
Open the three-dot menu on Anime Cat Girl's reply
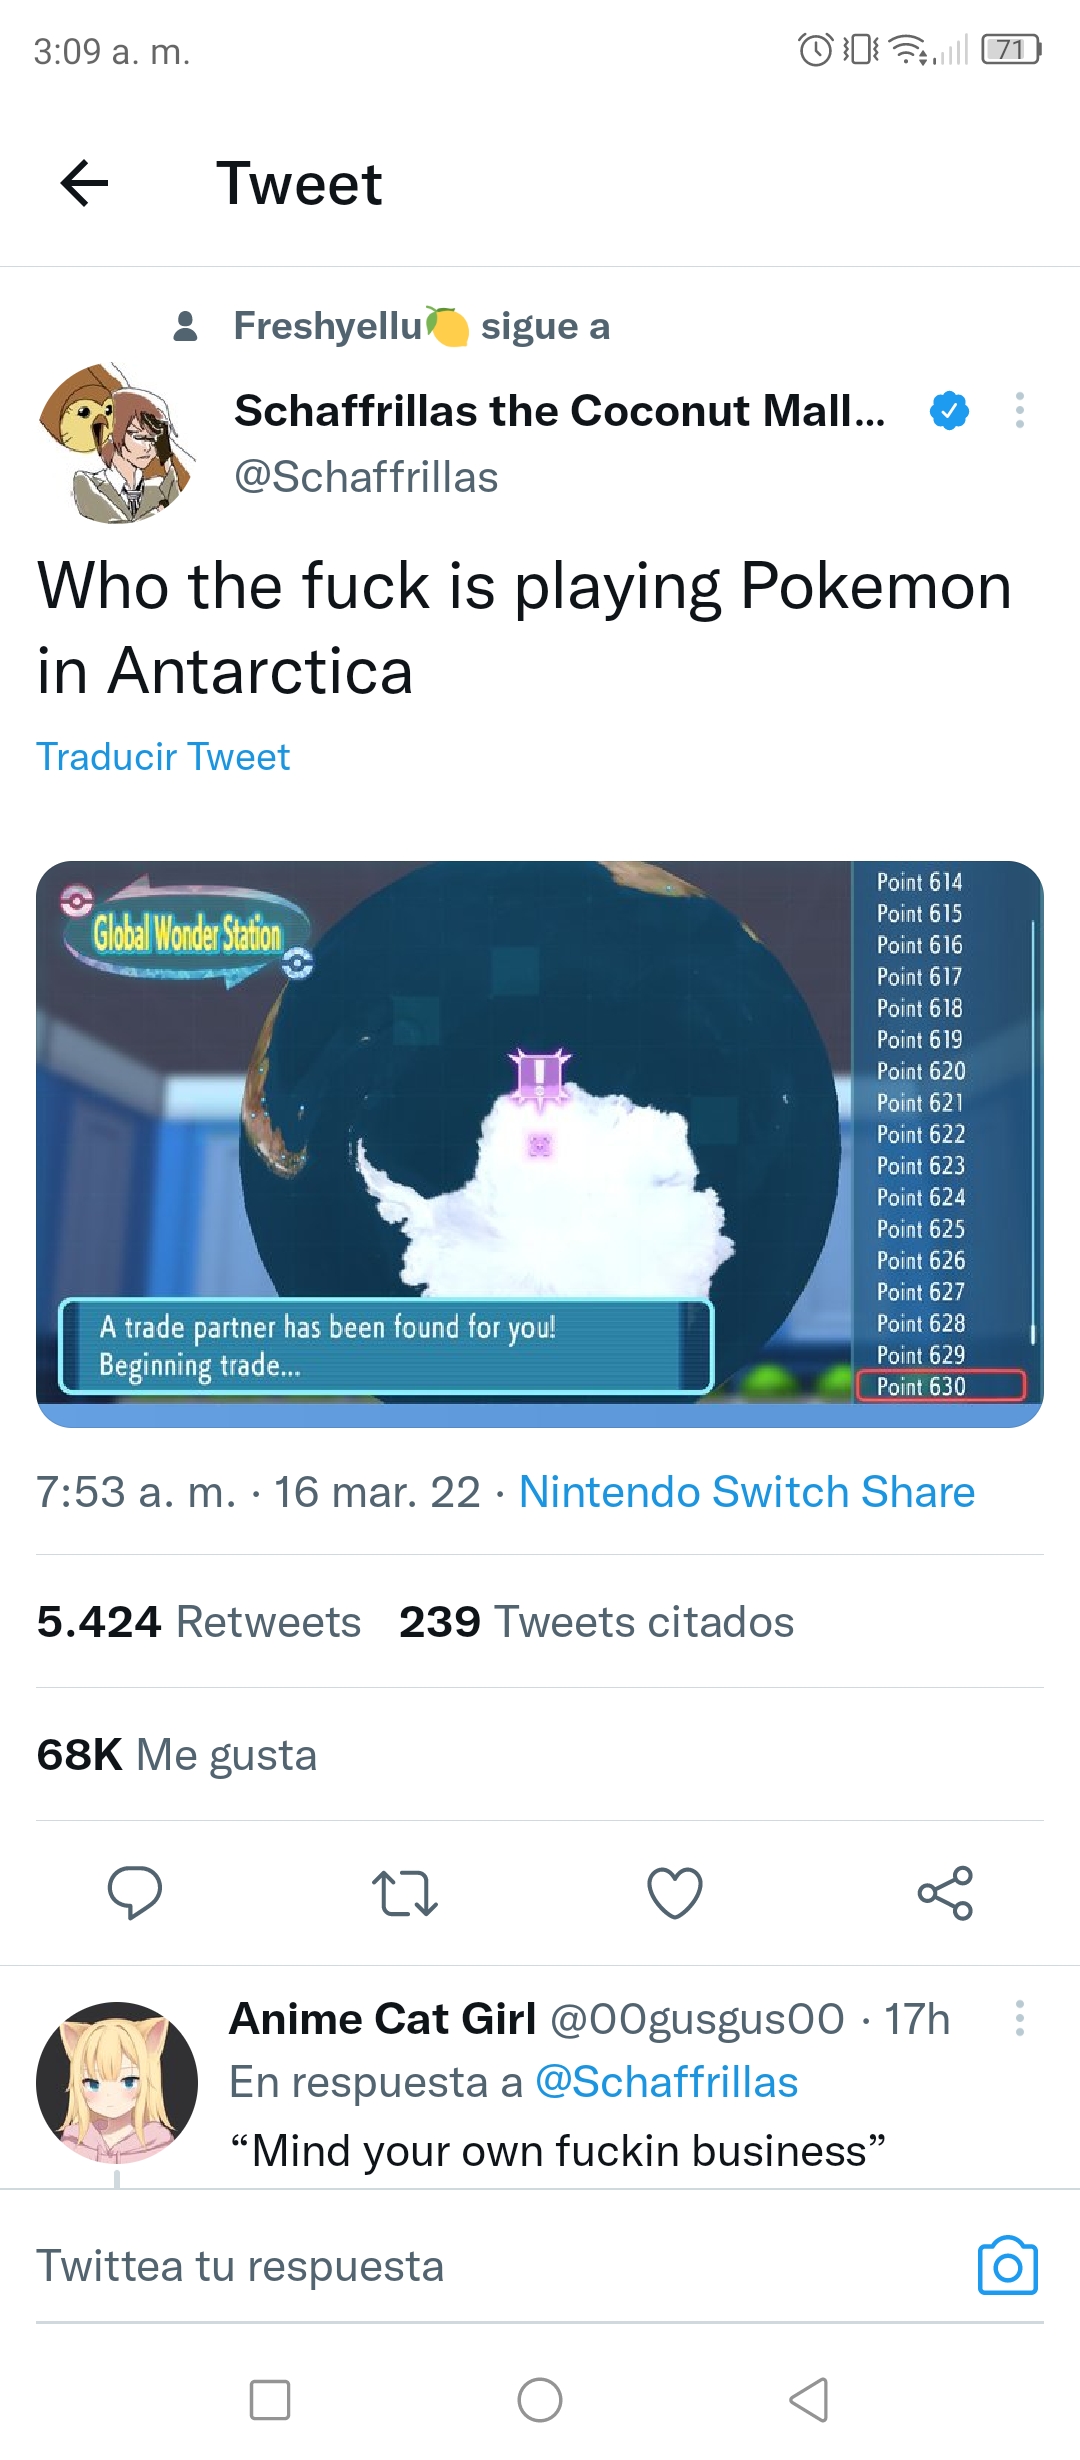pos(1019,2018)
